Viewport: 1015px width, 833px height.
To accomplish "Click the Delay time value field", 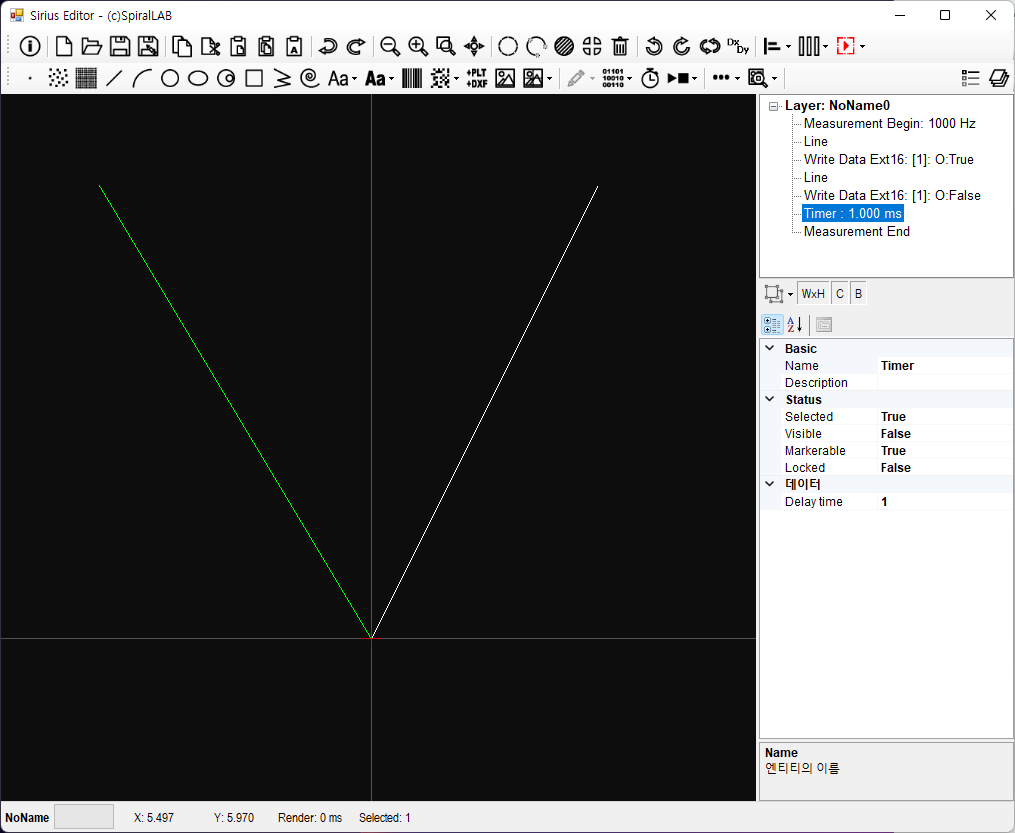I will tap(944, 502).
